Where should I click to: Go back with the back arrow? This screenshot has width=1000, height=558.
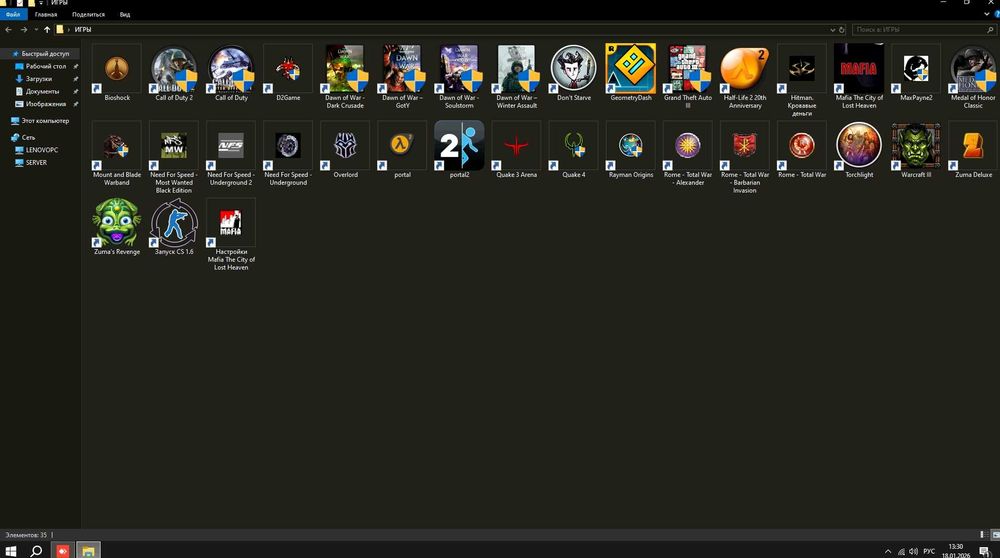point(8,29)
